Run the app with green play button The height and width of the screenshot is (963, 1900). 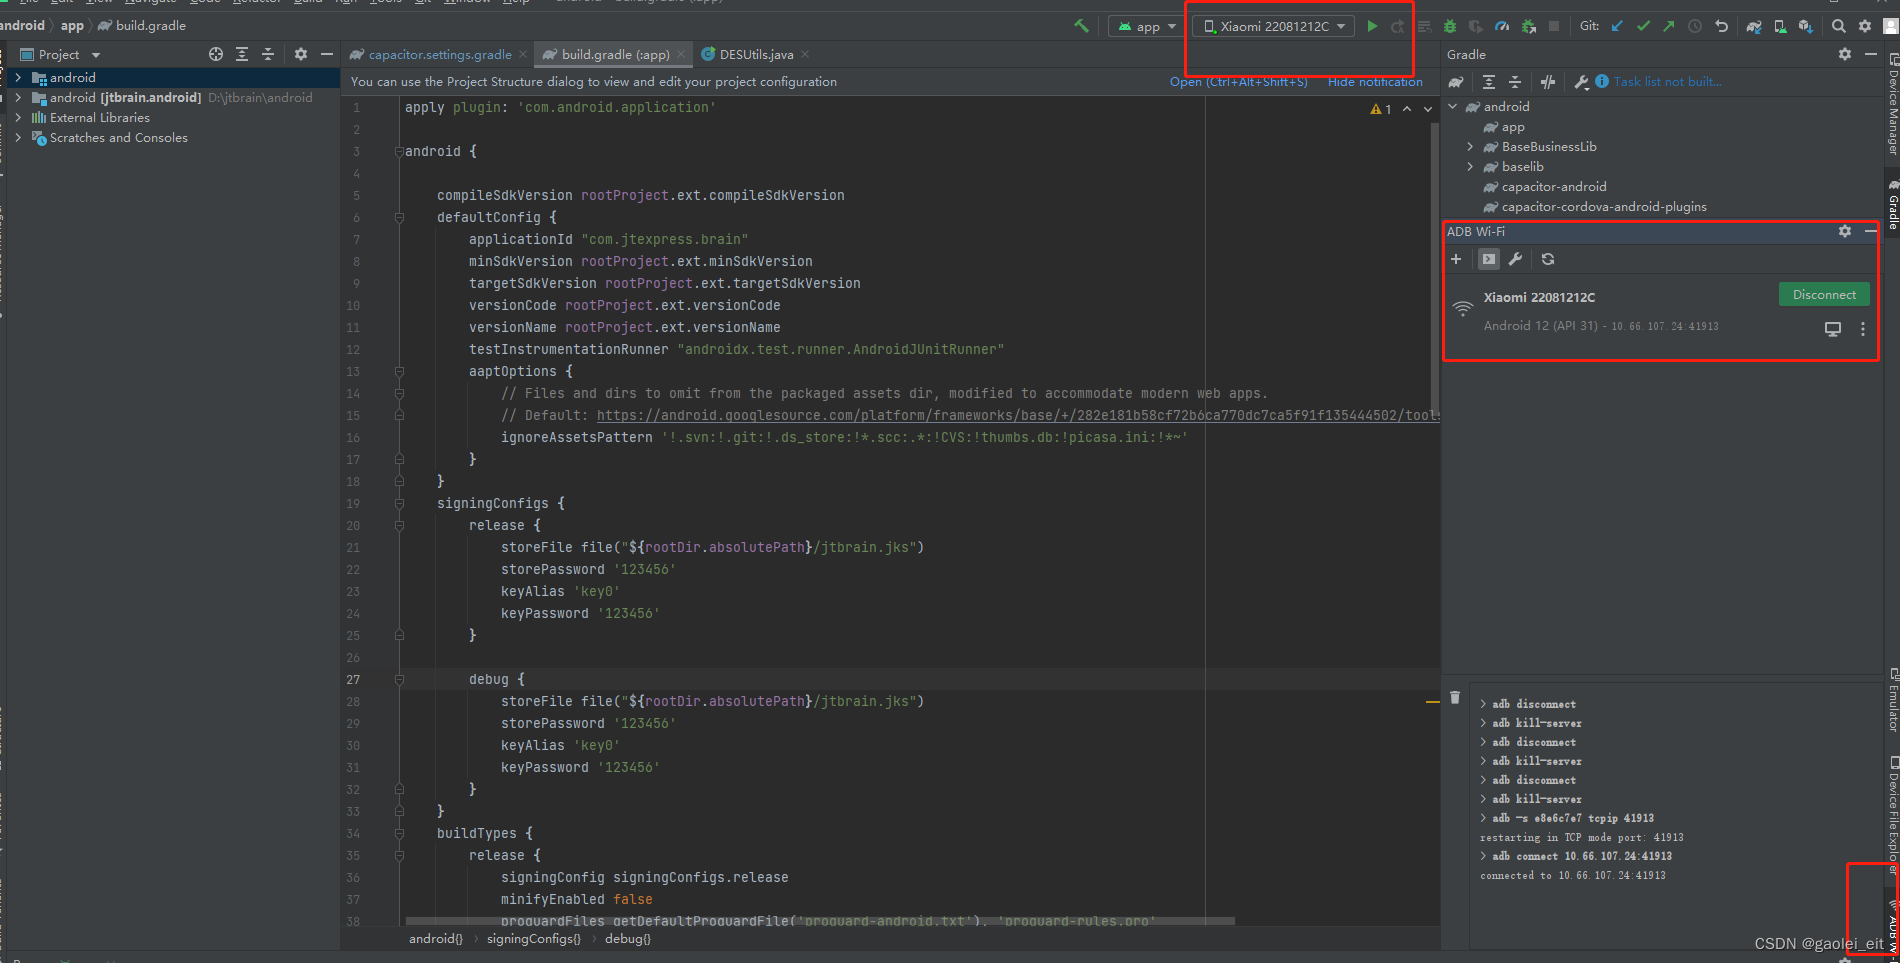[1372, 26]
